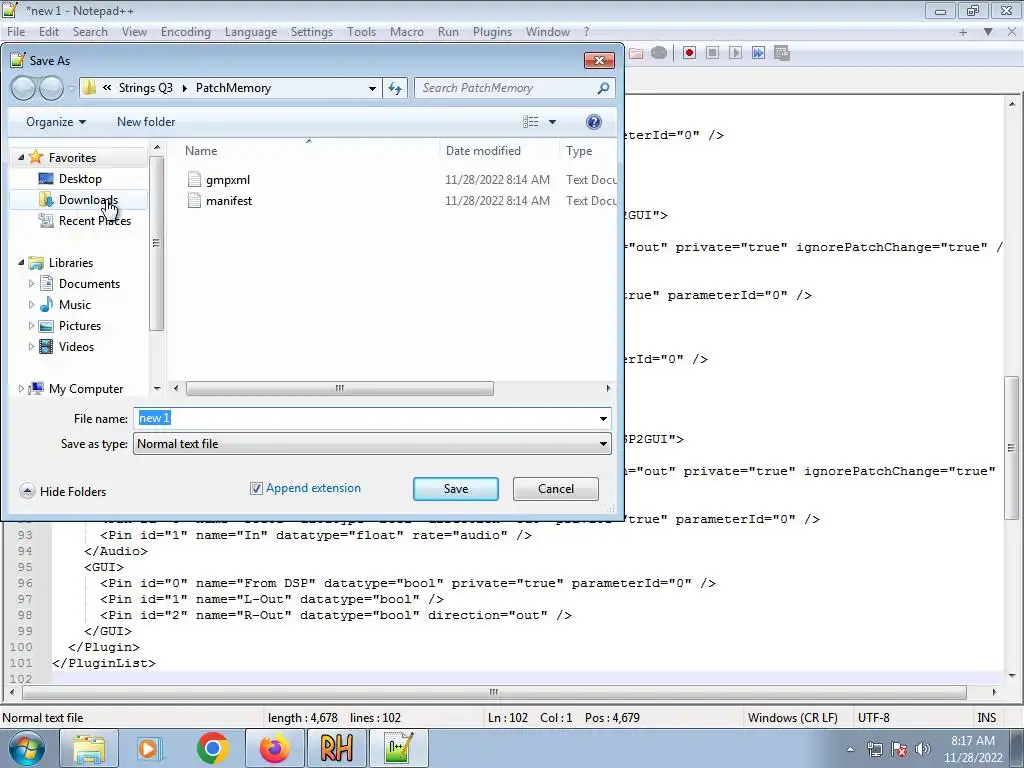The width and height of the screenshot is (1024, 768).
Task: Open the Language menu
Action: [251, 32]
